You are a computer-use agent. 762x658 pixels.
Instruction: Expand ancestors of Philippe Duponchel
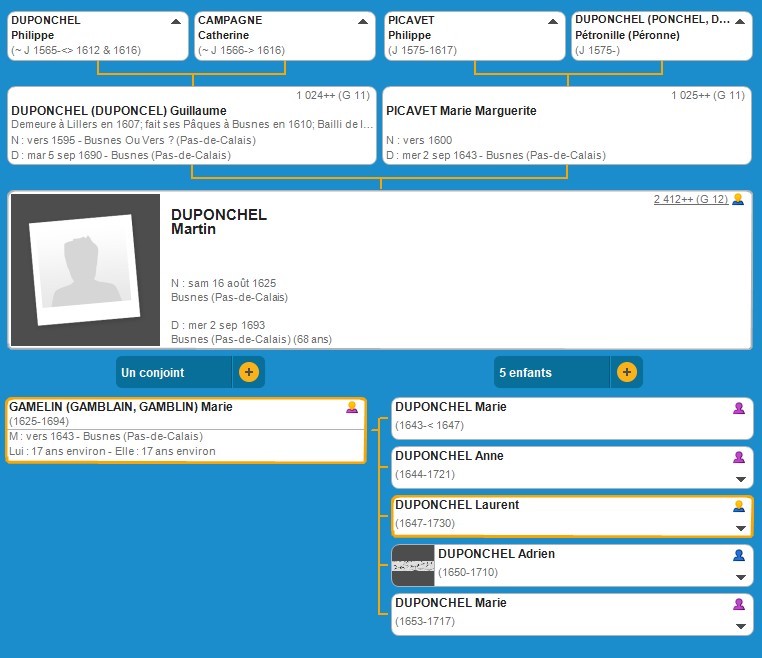tap(177, 21)
